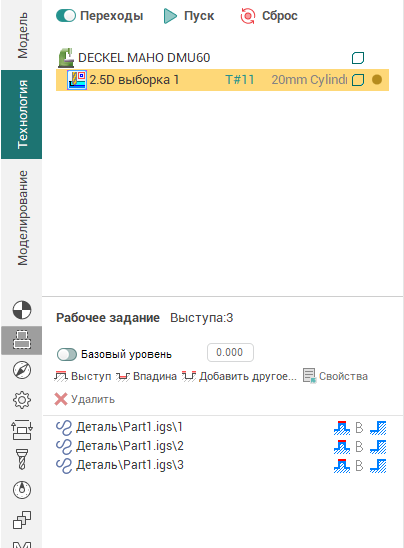Image resolution: width=404 pixels, height=548 pixels.
Task: Select the Технология tab
Action: [x=22, y=114]
